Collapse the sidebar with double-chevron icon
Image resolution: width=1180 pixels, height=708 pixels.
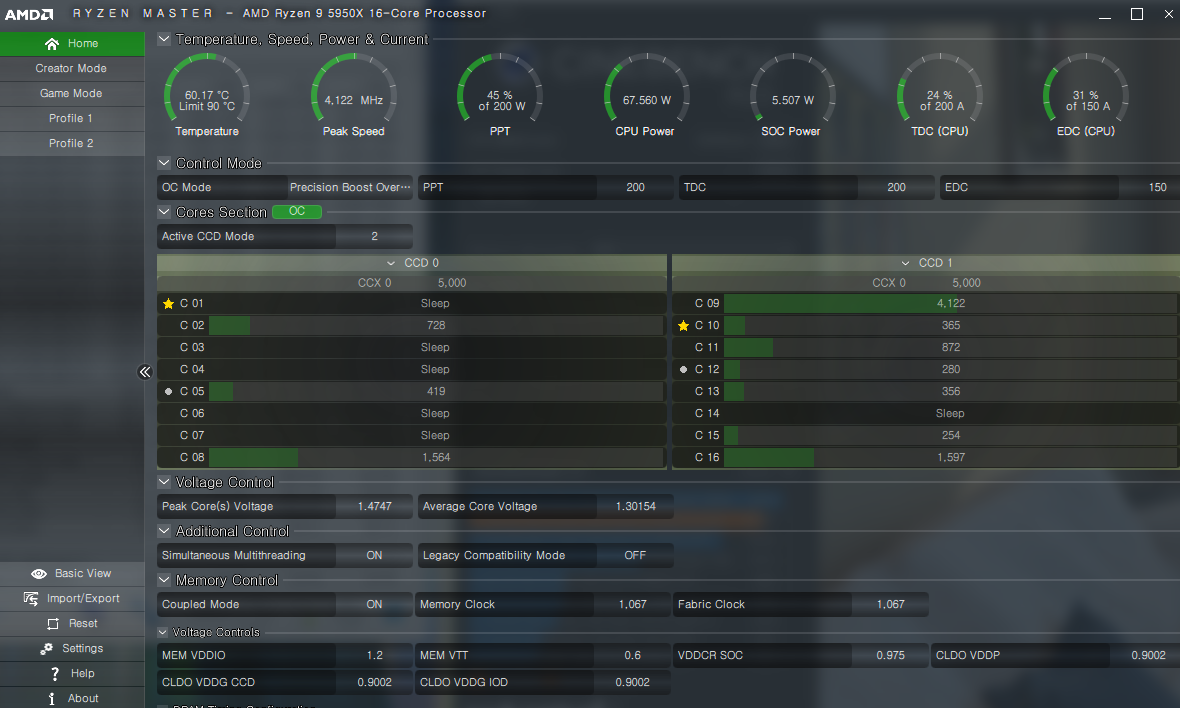pyautogui.click(x=144, y=372)
